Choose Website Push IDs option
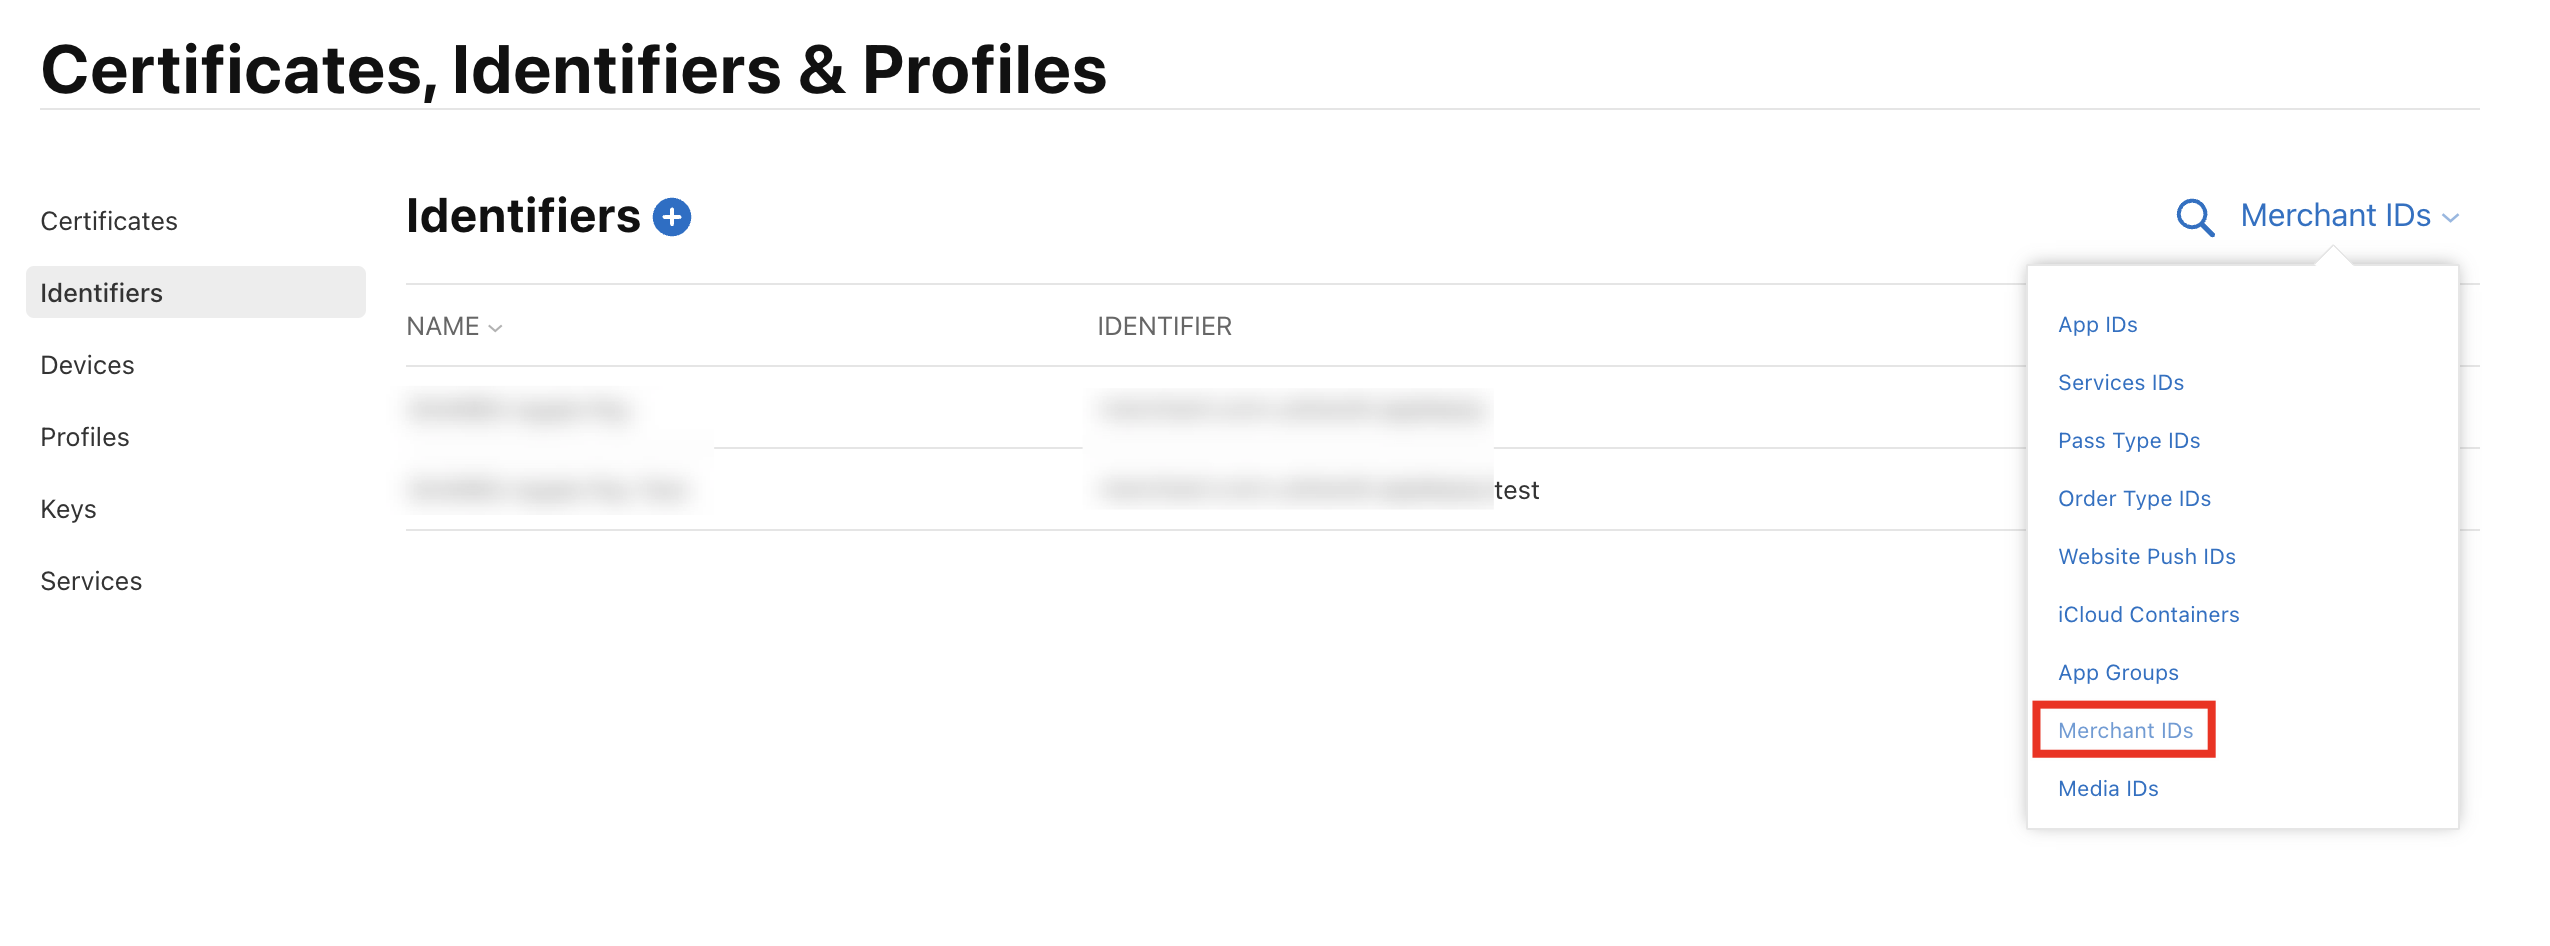 (2146, 557)
